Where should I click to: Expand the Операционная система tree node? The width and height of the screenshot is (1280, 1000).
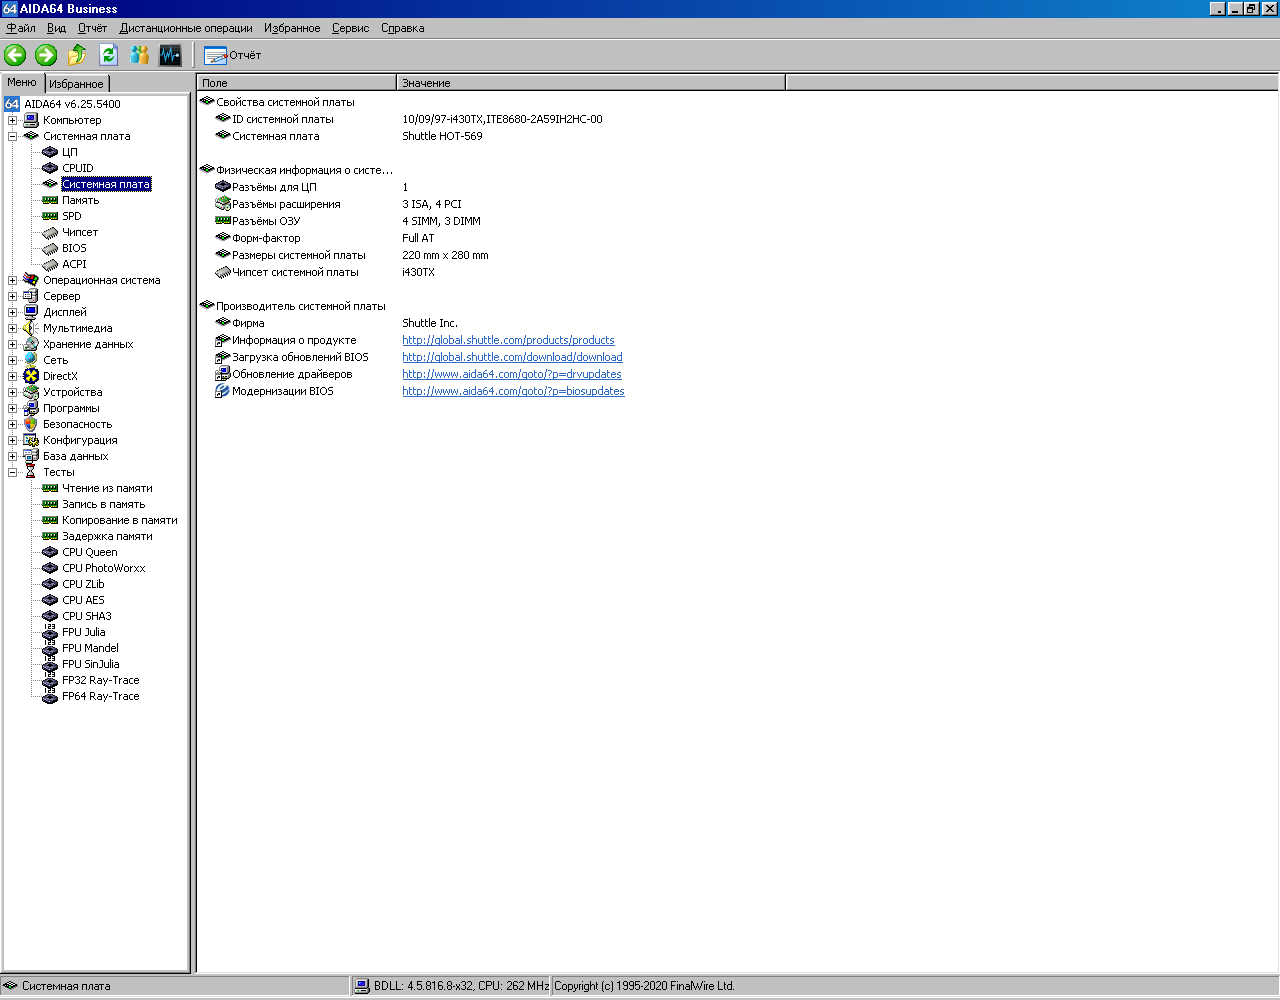[12, 280]
